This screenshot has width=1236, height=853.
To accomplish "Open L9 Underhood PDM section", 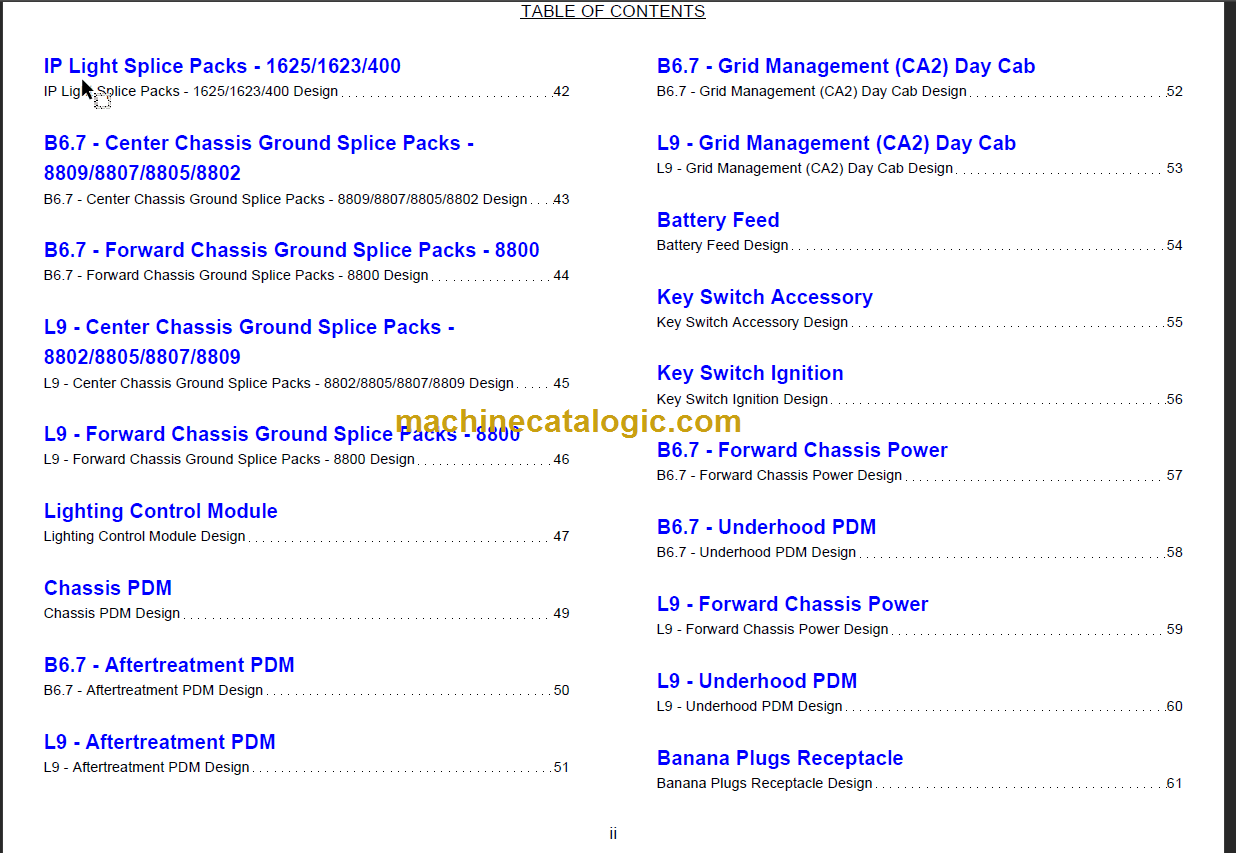I will (757, 681).
